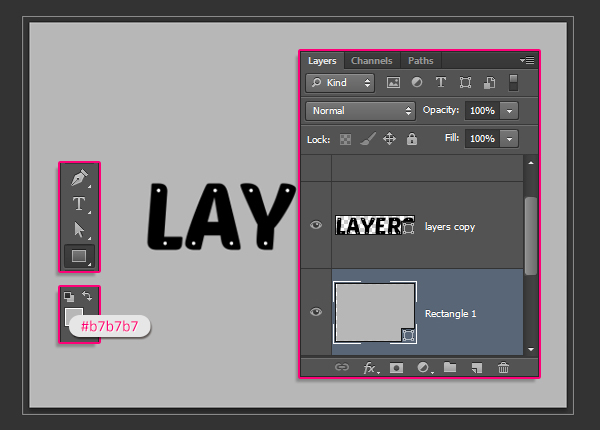
Task: Select the Rectangle 1 layer name
Action: [450, 314]
